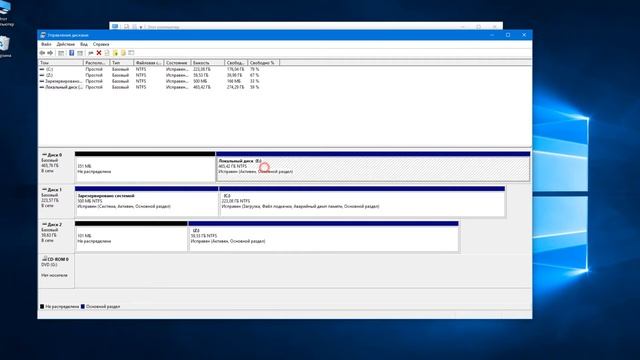Open the Справка menu
The height and width of the screenshot is (360, 640).
pyautogui.click(x=101, y=44)
